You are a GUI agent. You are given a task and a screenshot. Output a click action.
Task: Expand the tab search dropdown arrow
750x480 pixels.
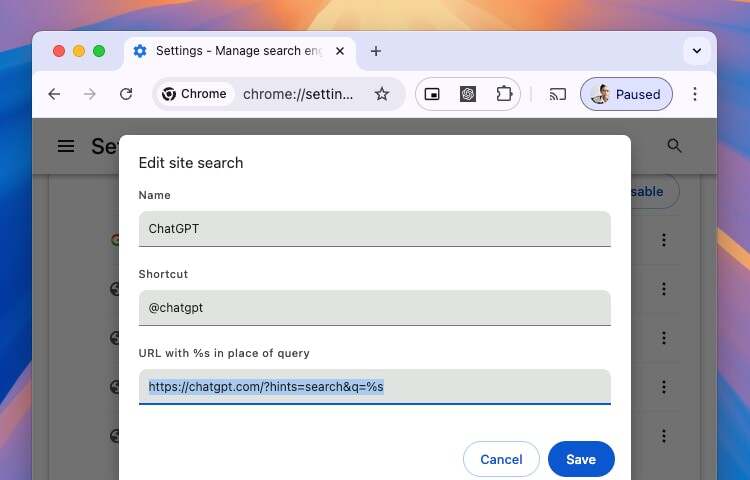pyautogui.click(x=696, y=50)
